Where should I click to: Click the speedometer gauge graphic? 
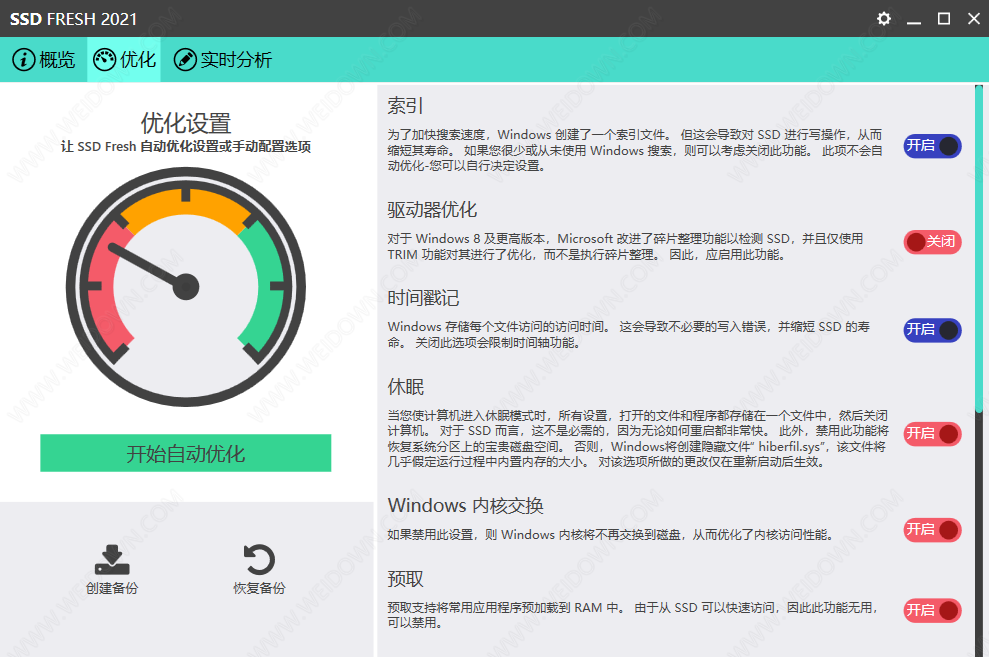[x=185, y=287]
